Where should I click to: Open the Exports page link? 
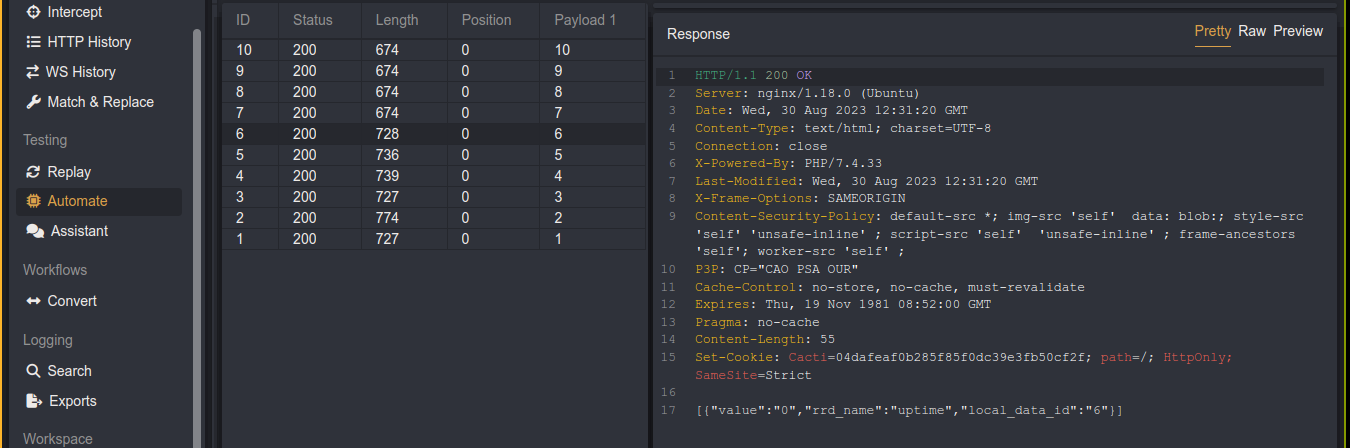point(73,401)
